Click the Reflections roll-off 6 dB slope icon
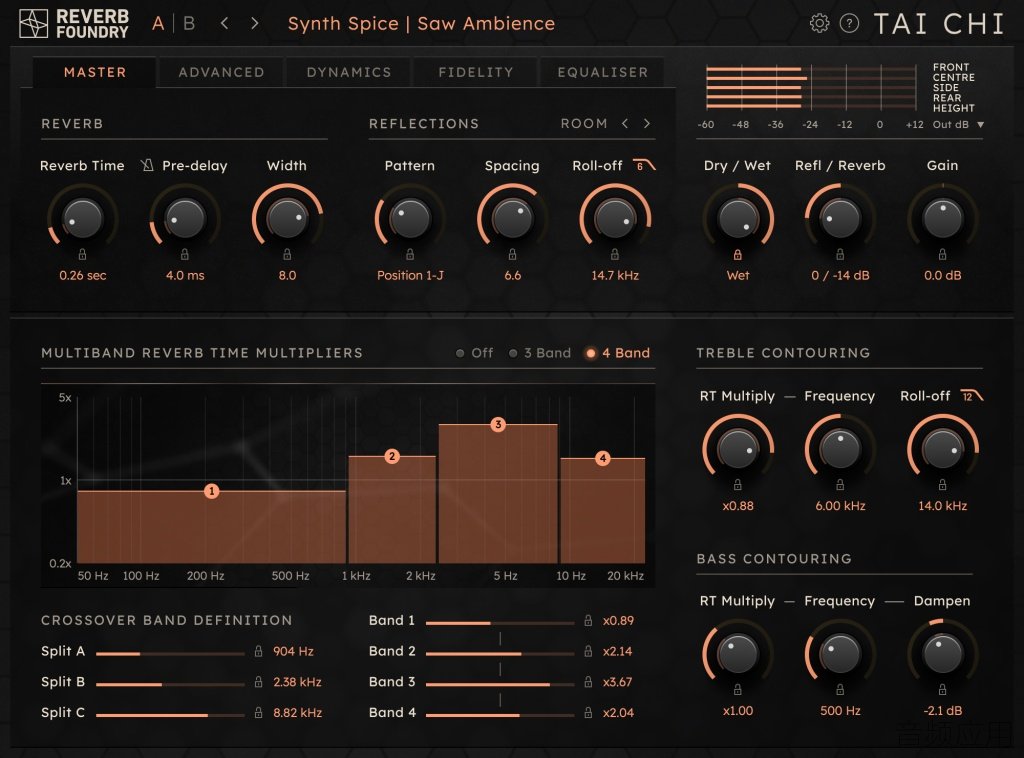 coord(645,165)
